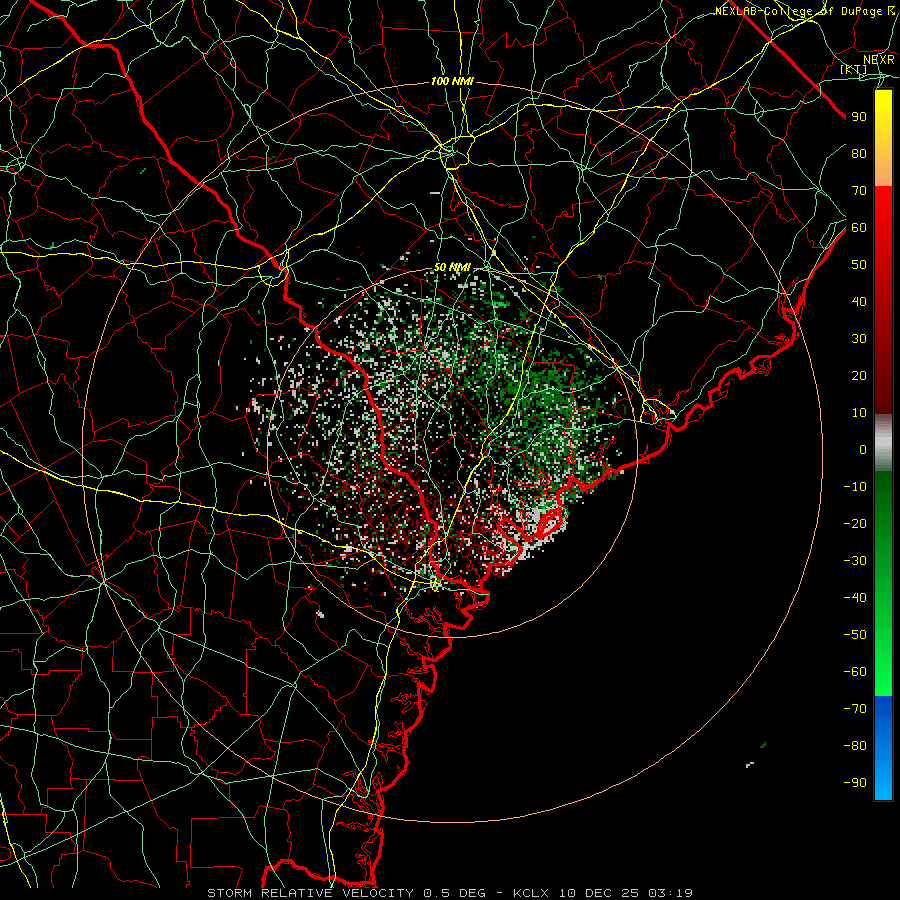Click the 0 value on velocity scale
The width and height of the screenshot is (900, 900).
863,449
